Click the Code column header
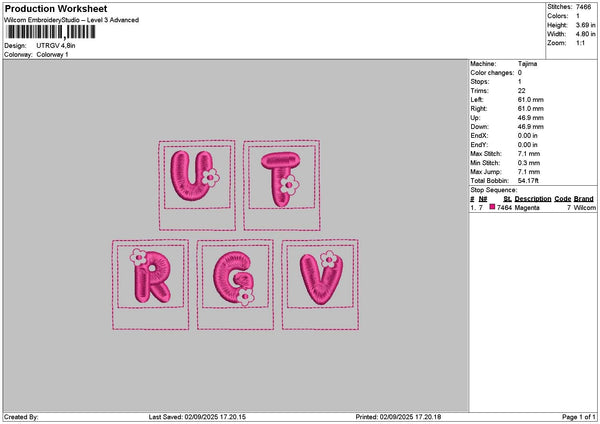 click(562, 199)
